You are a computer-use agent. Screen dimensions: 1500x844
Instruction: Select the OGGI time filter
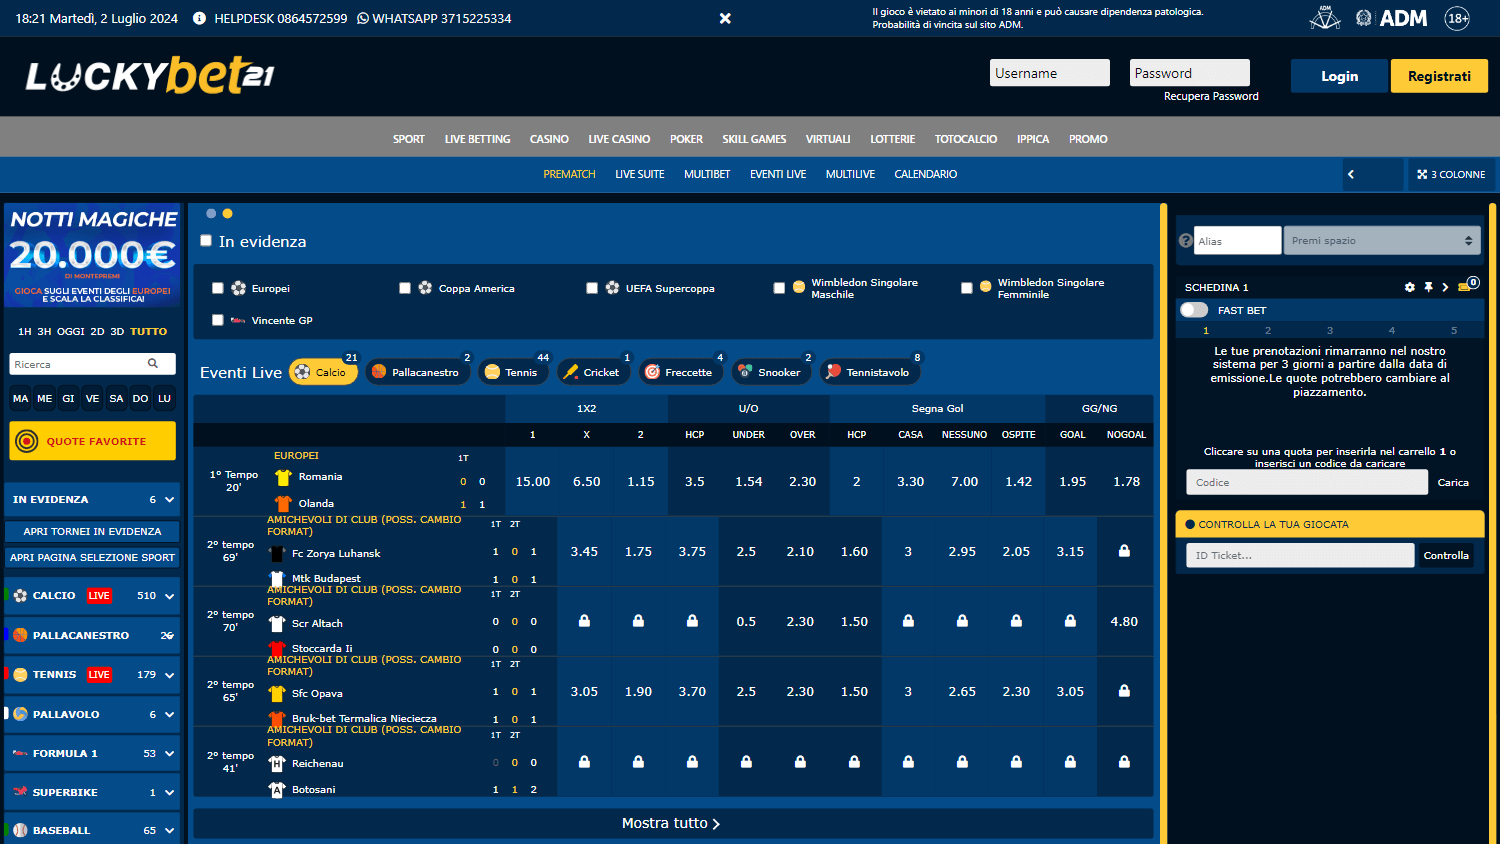tap(71, 331)
